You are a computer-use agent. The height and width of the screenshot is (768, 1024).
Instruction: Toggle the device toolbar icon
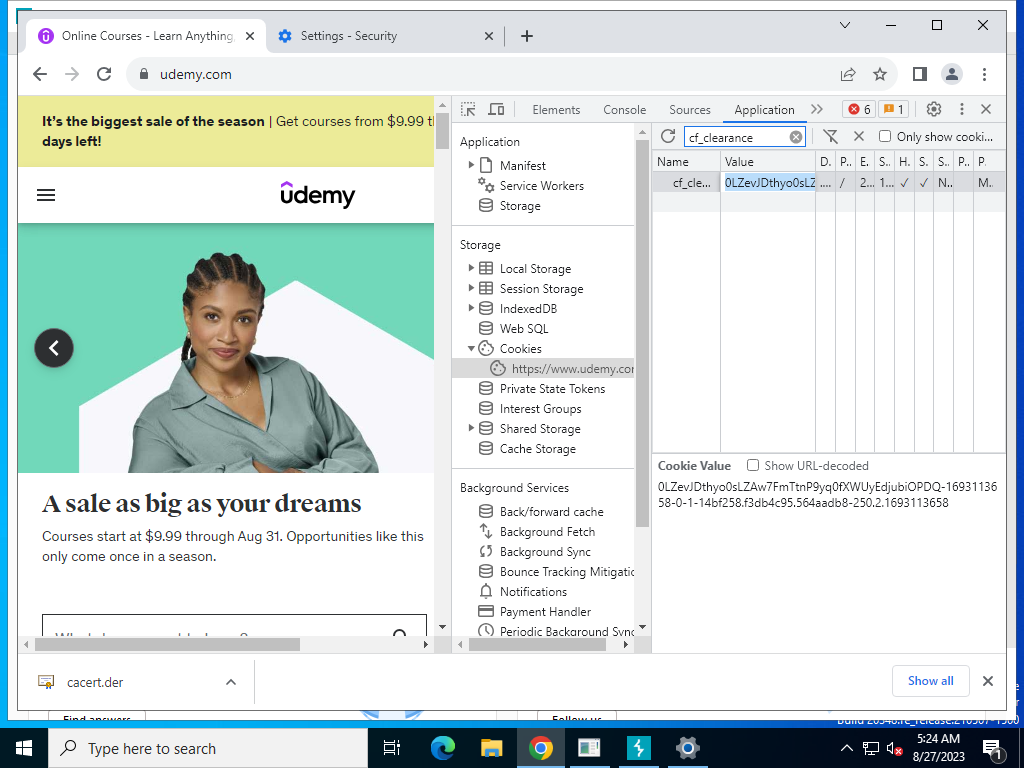pos(496,109)
